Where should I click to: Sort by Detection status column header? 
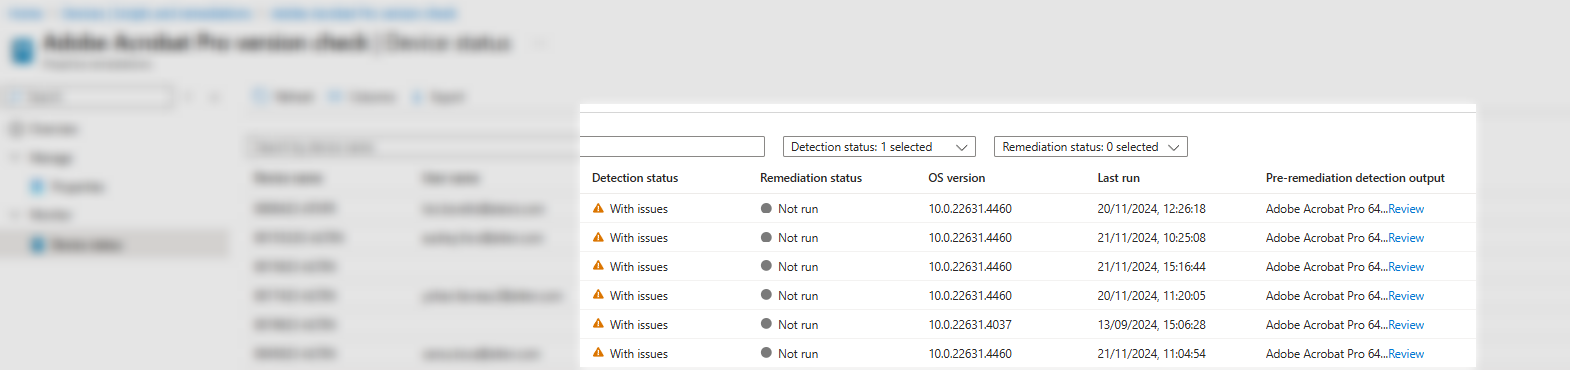(x=635, y=178)
